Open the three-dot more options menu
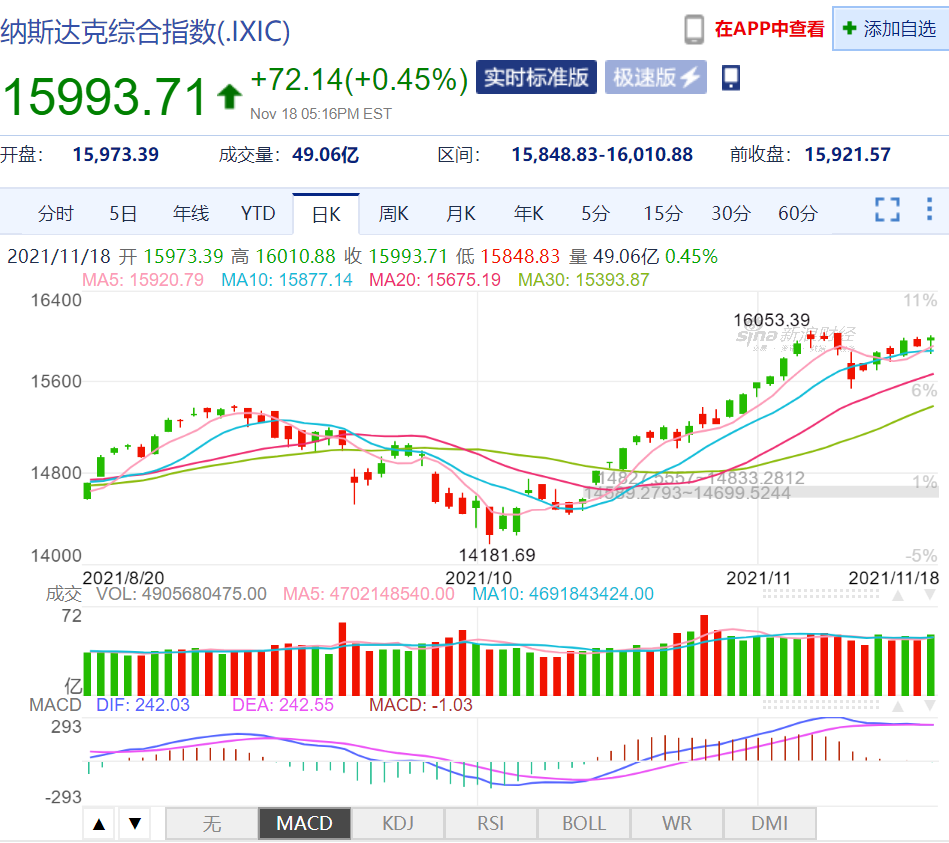Screen dimensions: 949x843 [x=930, y=209]
